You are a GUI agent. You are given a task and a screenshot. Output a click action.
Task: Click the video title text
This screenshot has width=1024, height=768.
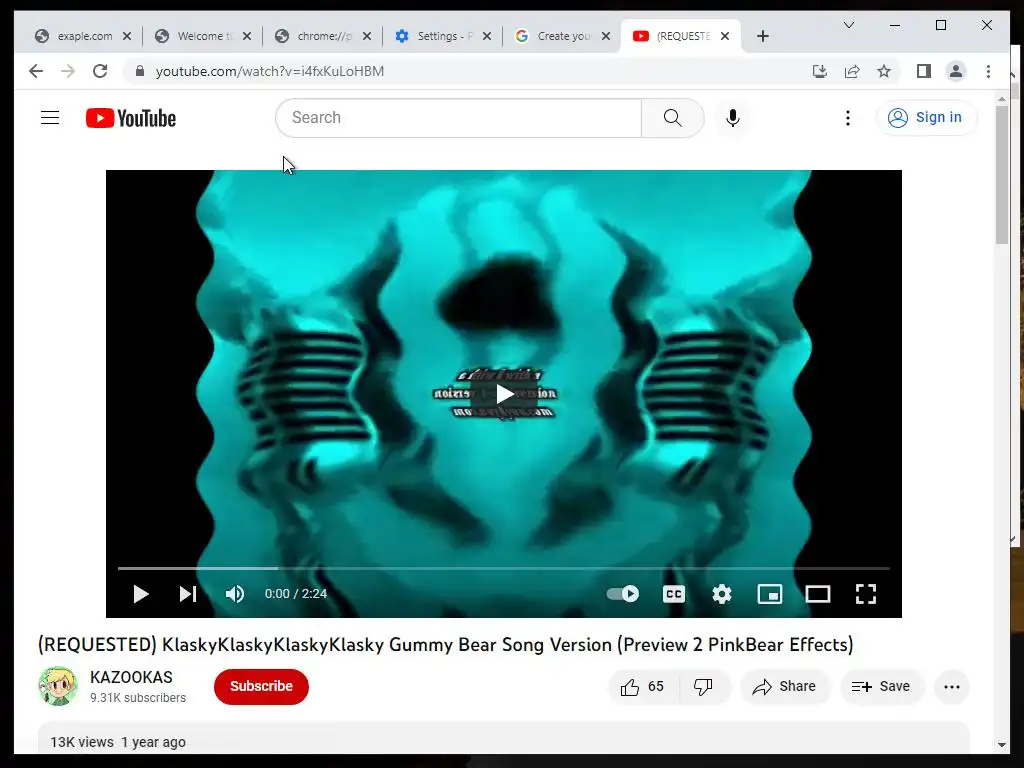445,645
